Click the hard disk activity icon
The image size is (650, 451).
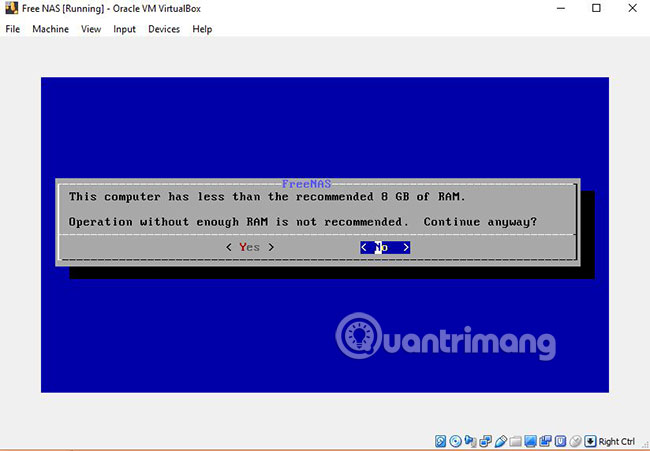(441, 441)
